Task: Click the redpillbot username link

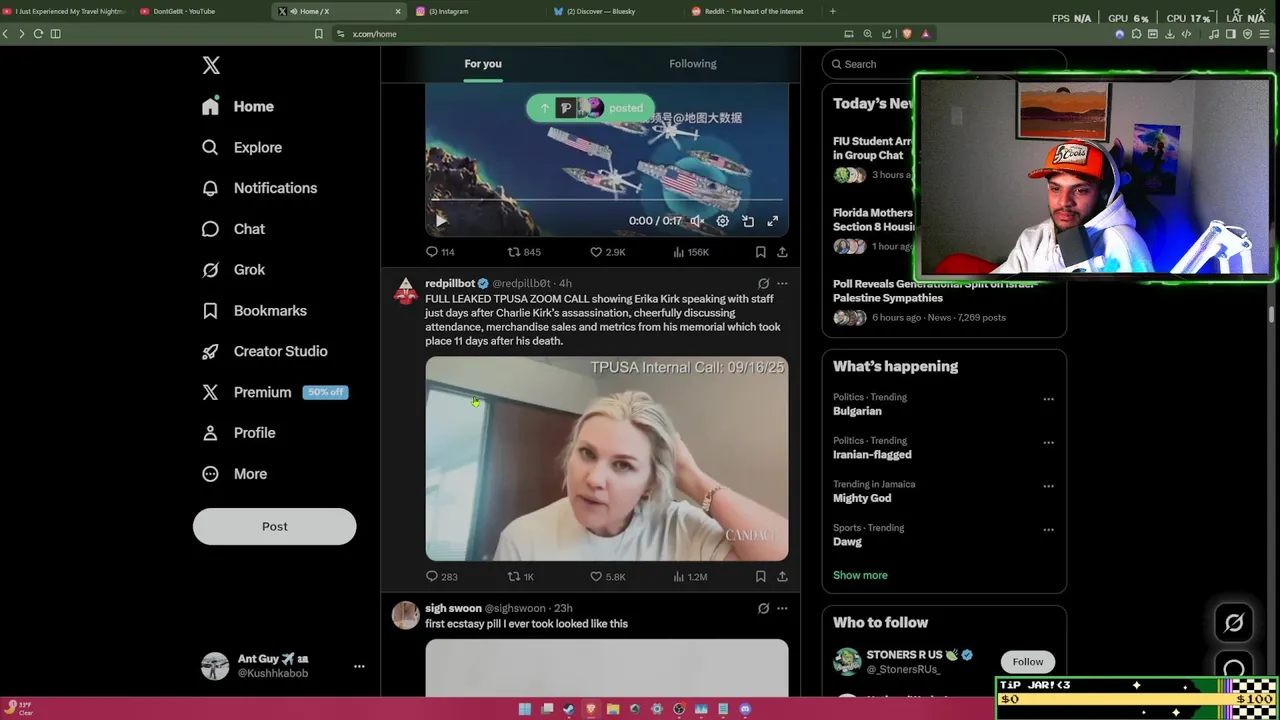Action: click(450, 284)
